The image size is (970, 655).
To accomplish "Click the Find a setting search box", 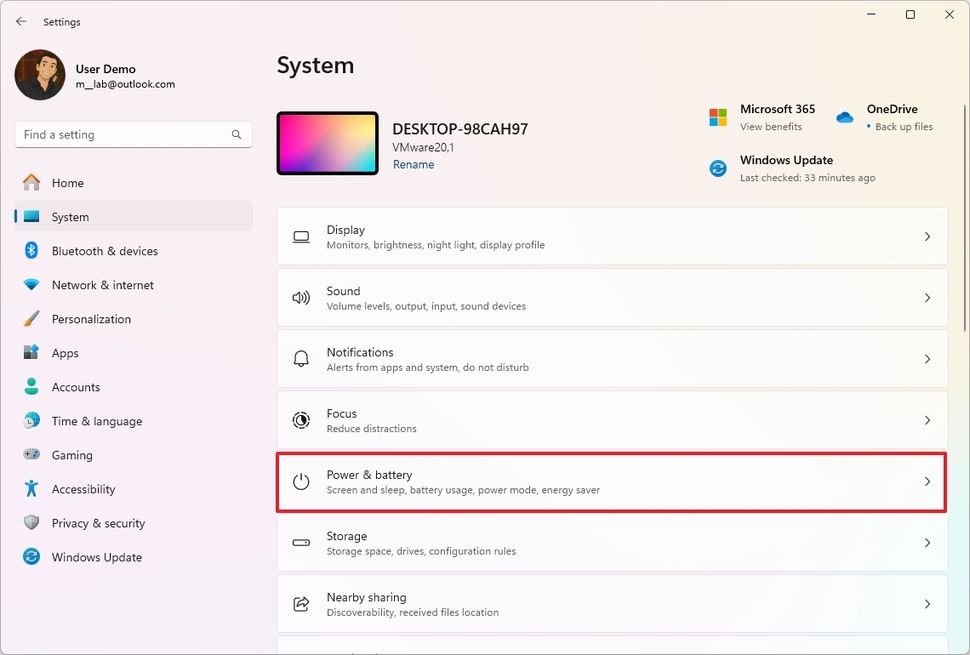I will 133,134.
